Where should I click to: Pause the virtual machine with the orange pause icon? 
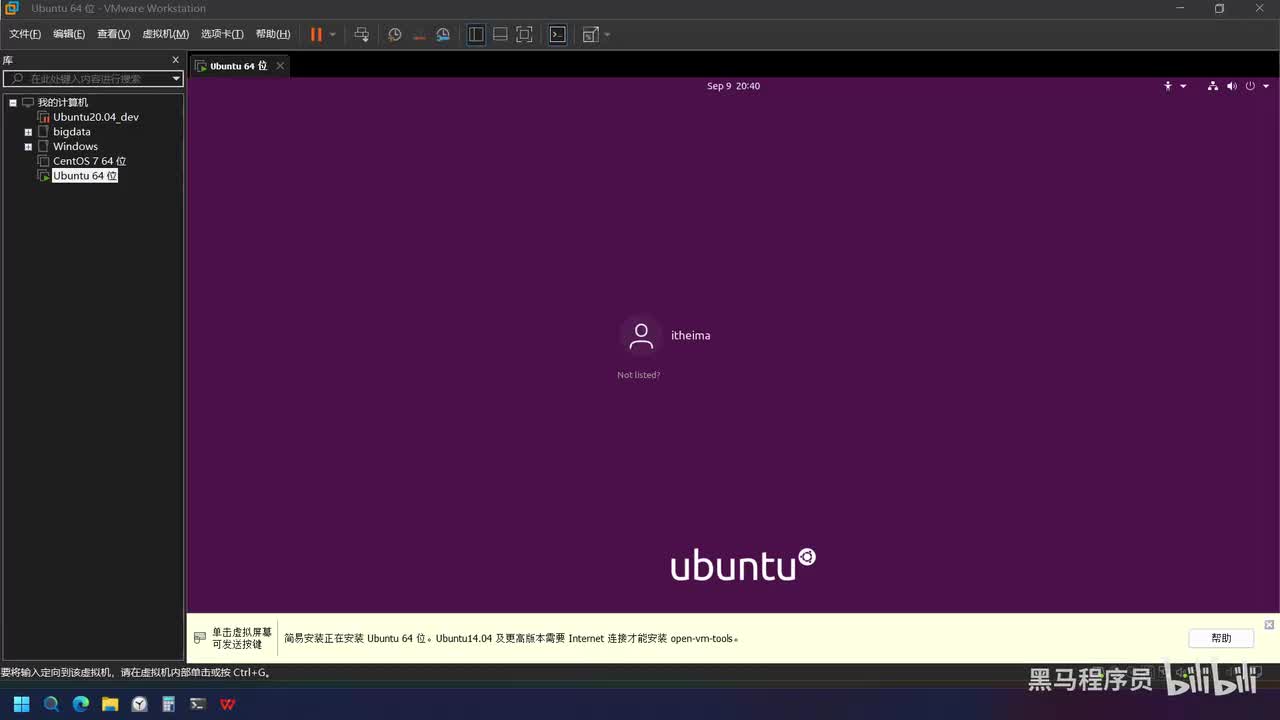click(x=316, y=34)
